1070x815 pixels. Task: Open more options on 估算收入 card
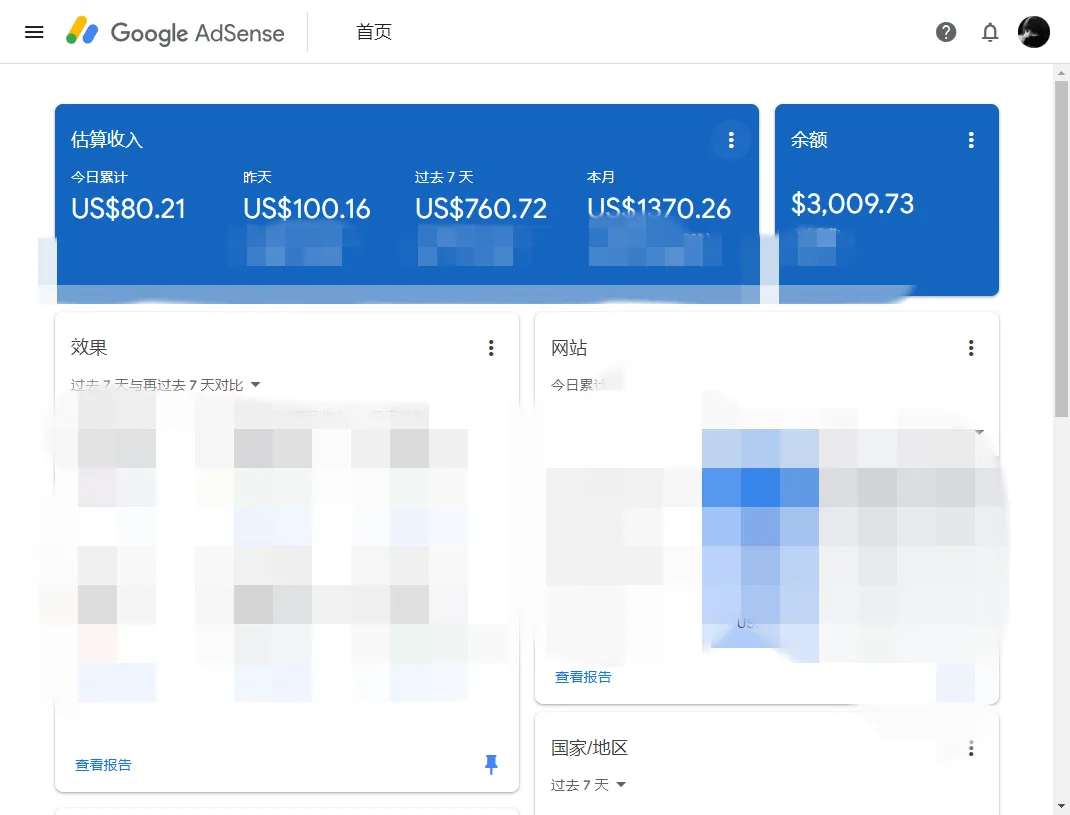tap(731, 140)
